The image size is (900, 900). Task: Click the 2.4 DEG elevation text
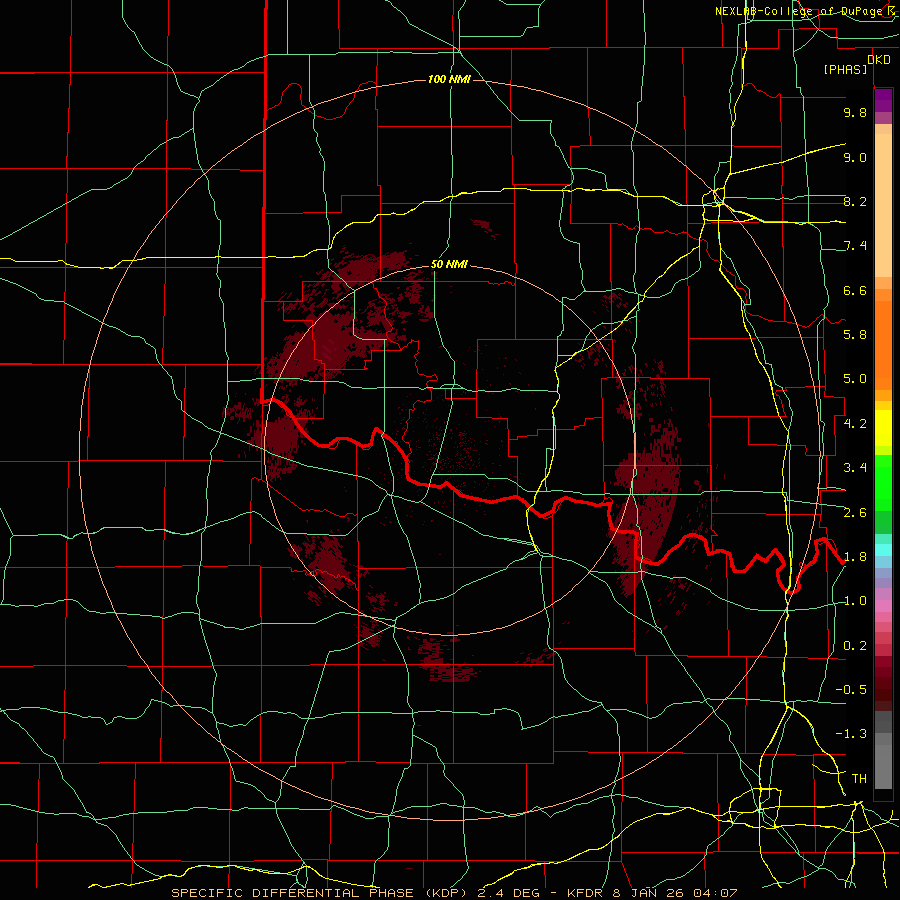tap(509, 893)
